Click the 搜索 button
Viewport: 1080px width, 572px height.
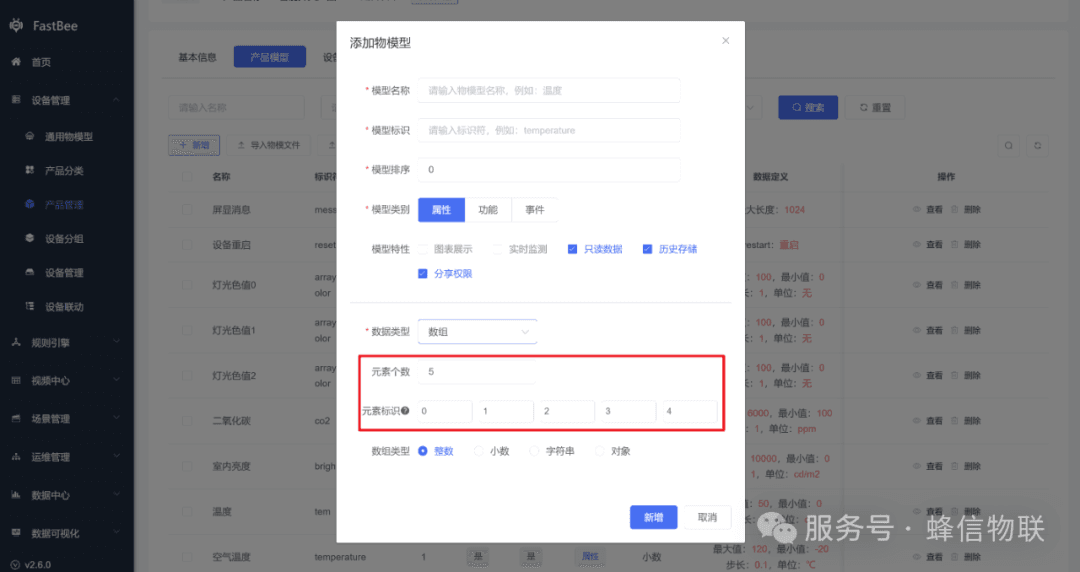[x=808, y=108]
